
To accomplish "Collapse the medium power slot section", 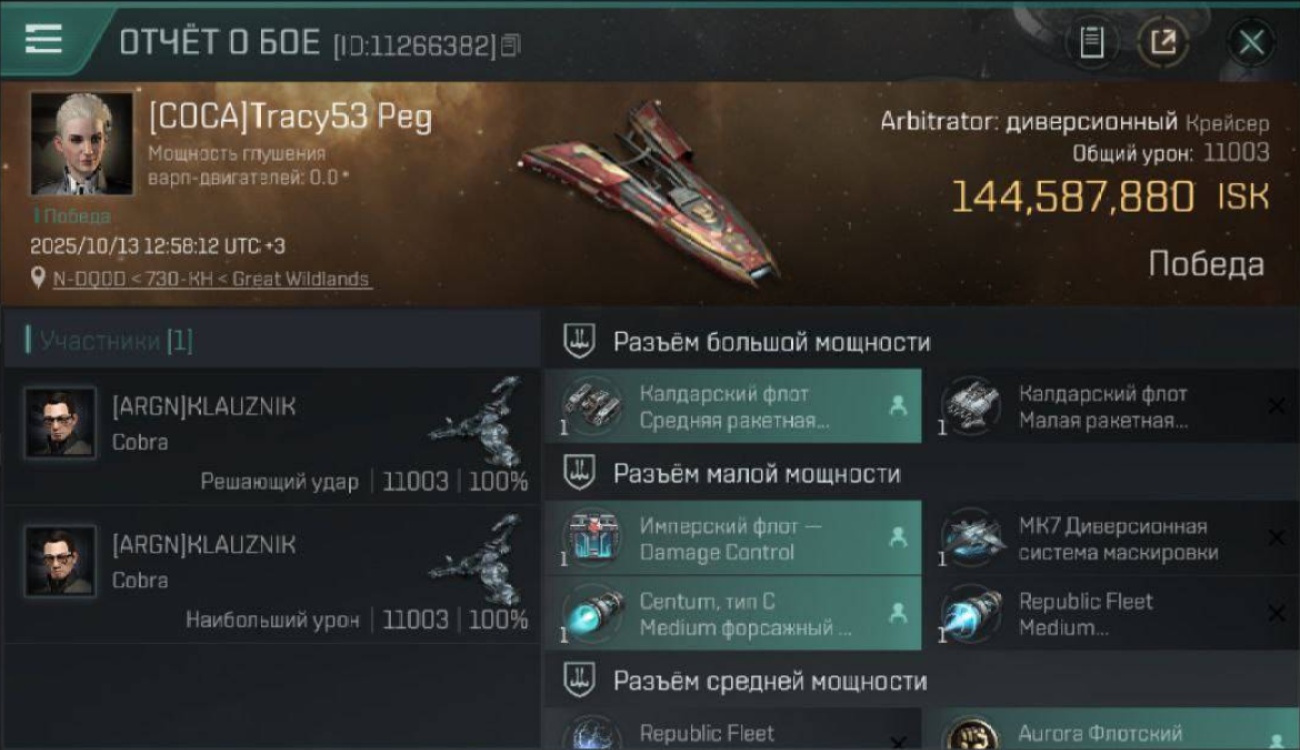I will [921, 681].
